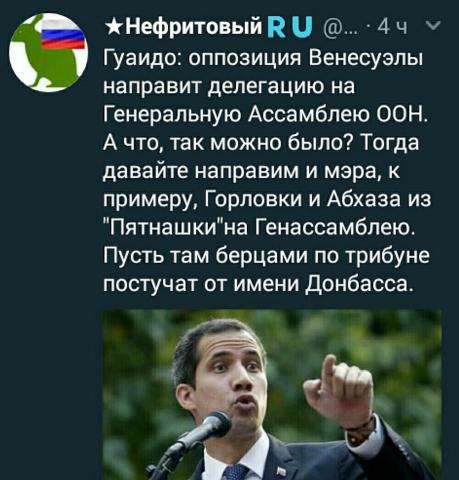Screen dimensions: 459x480
Task: Click the text направит делегацию на
Action: pyautogui.click(x=229, y=87)
